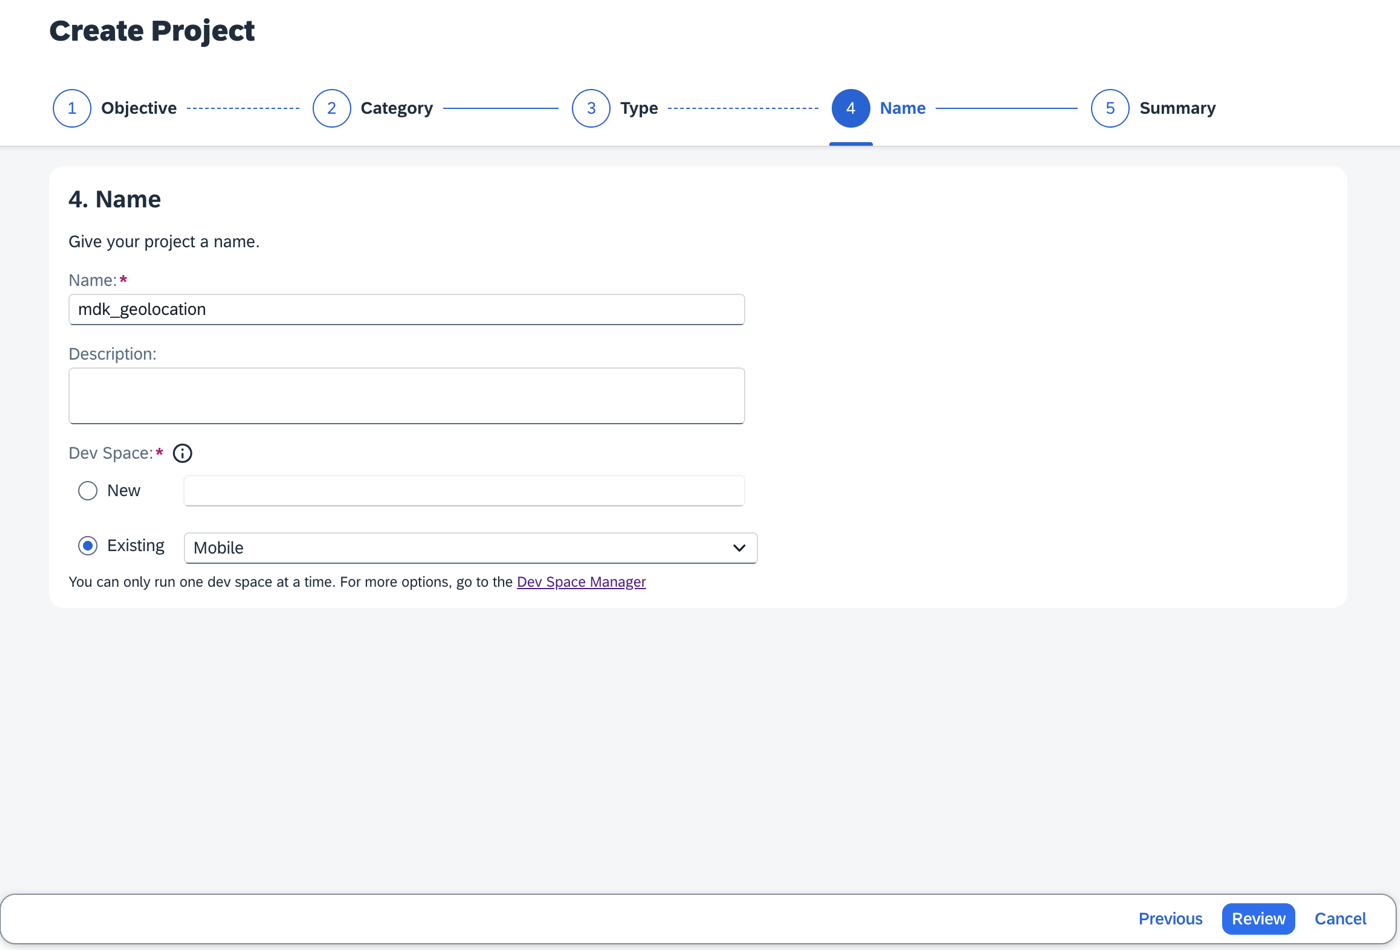
Task: Click the step 5 Summary circle icon
Action: (x=1110, y=108)
